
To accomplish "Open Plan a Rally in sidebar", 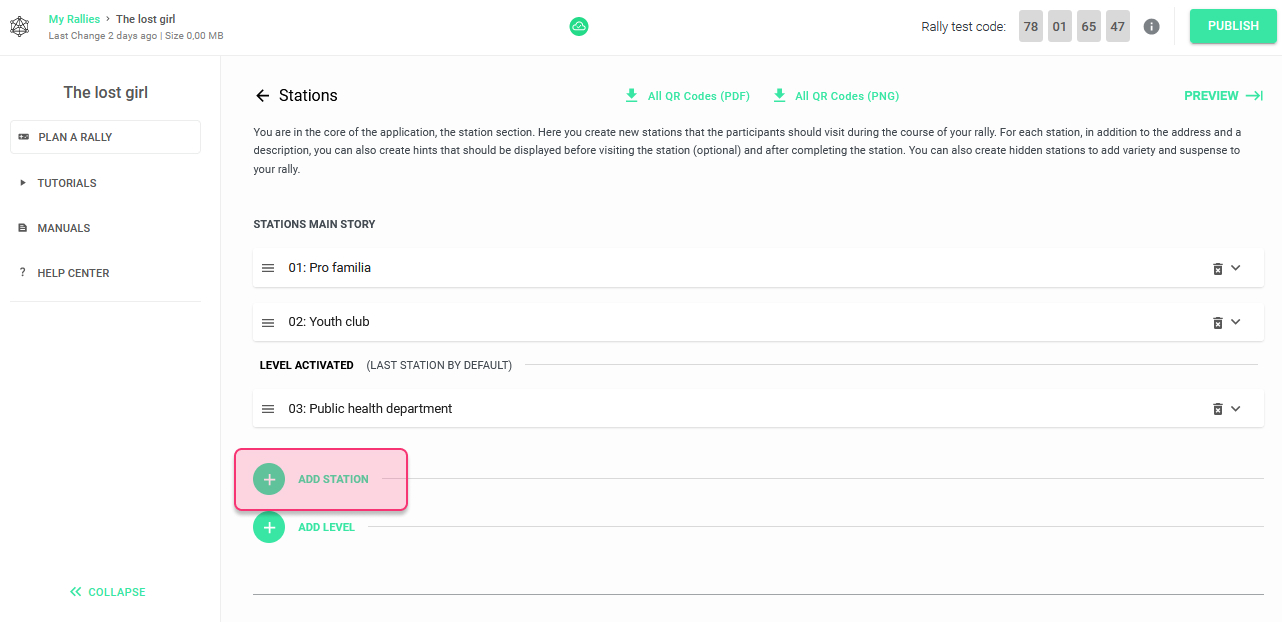I will point(105,137).
